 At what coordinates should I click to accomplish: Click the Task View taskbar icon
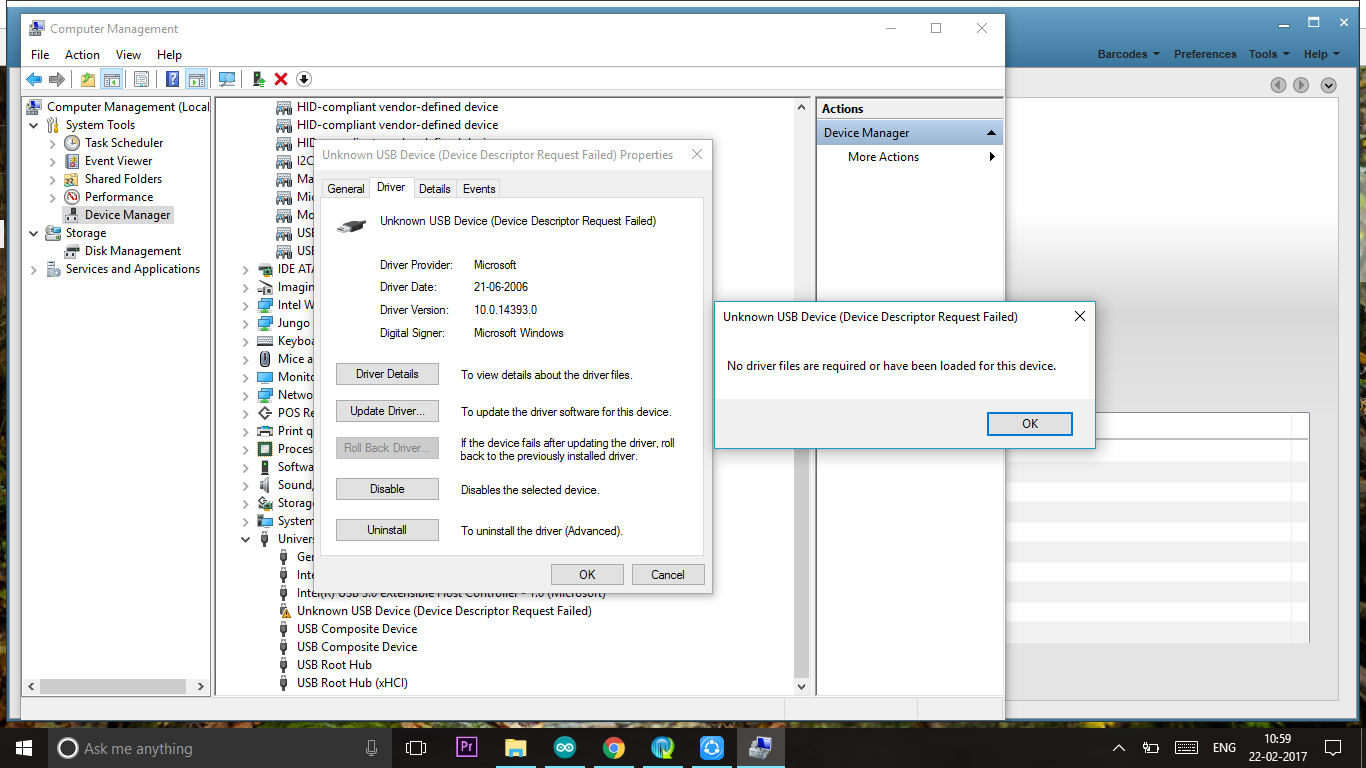pos(416,747)
